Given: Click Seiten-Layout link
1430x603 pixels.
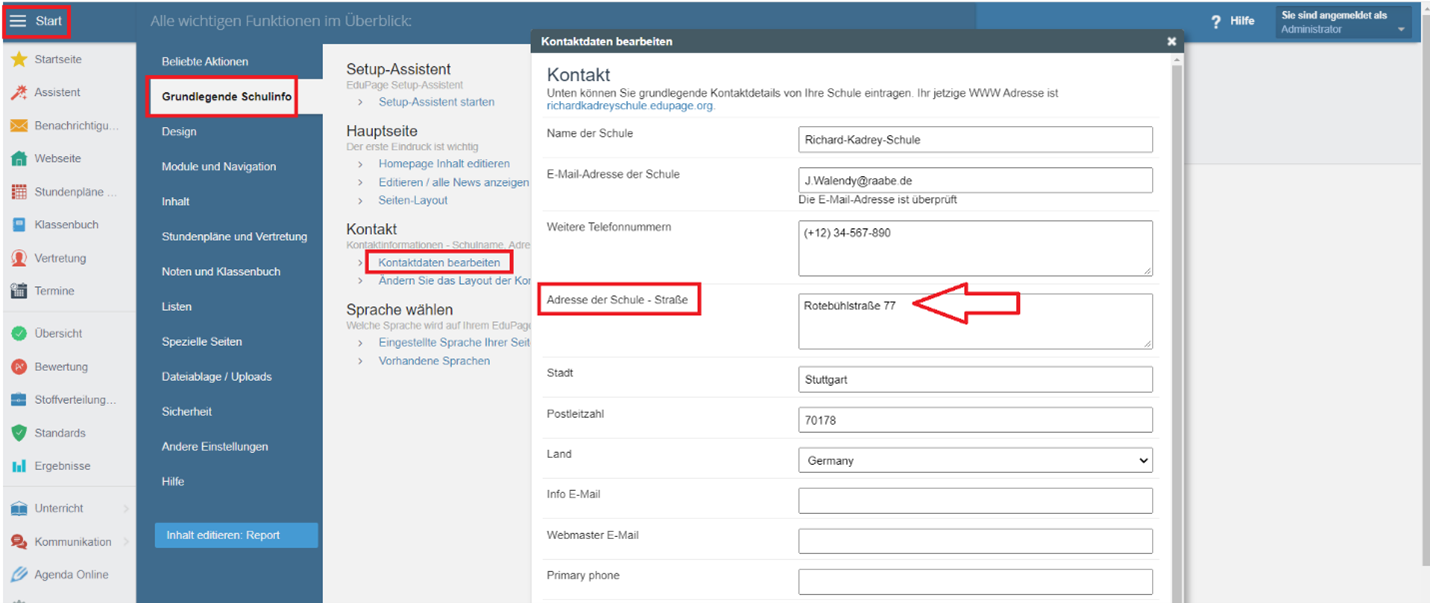Looking at the screenshot, I should [x=413, y=200].
